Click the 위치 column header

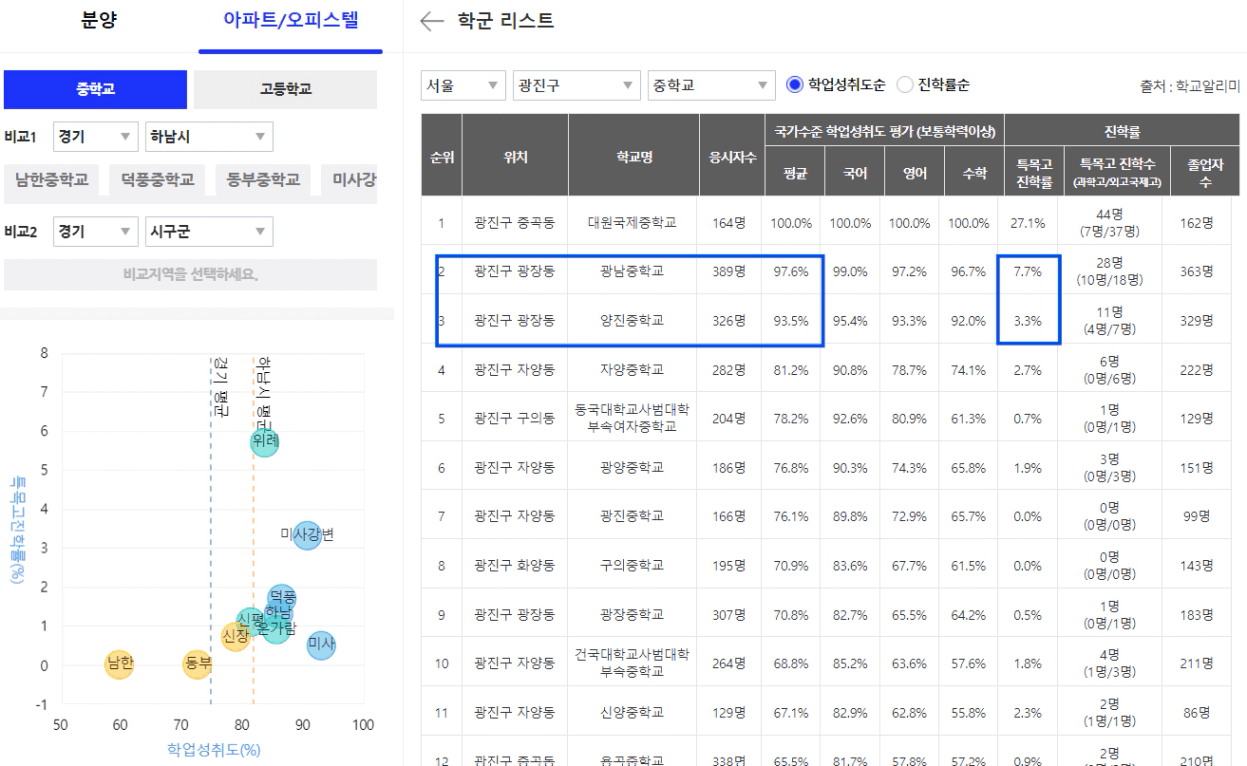point(515,156)
